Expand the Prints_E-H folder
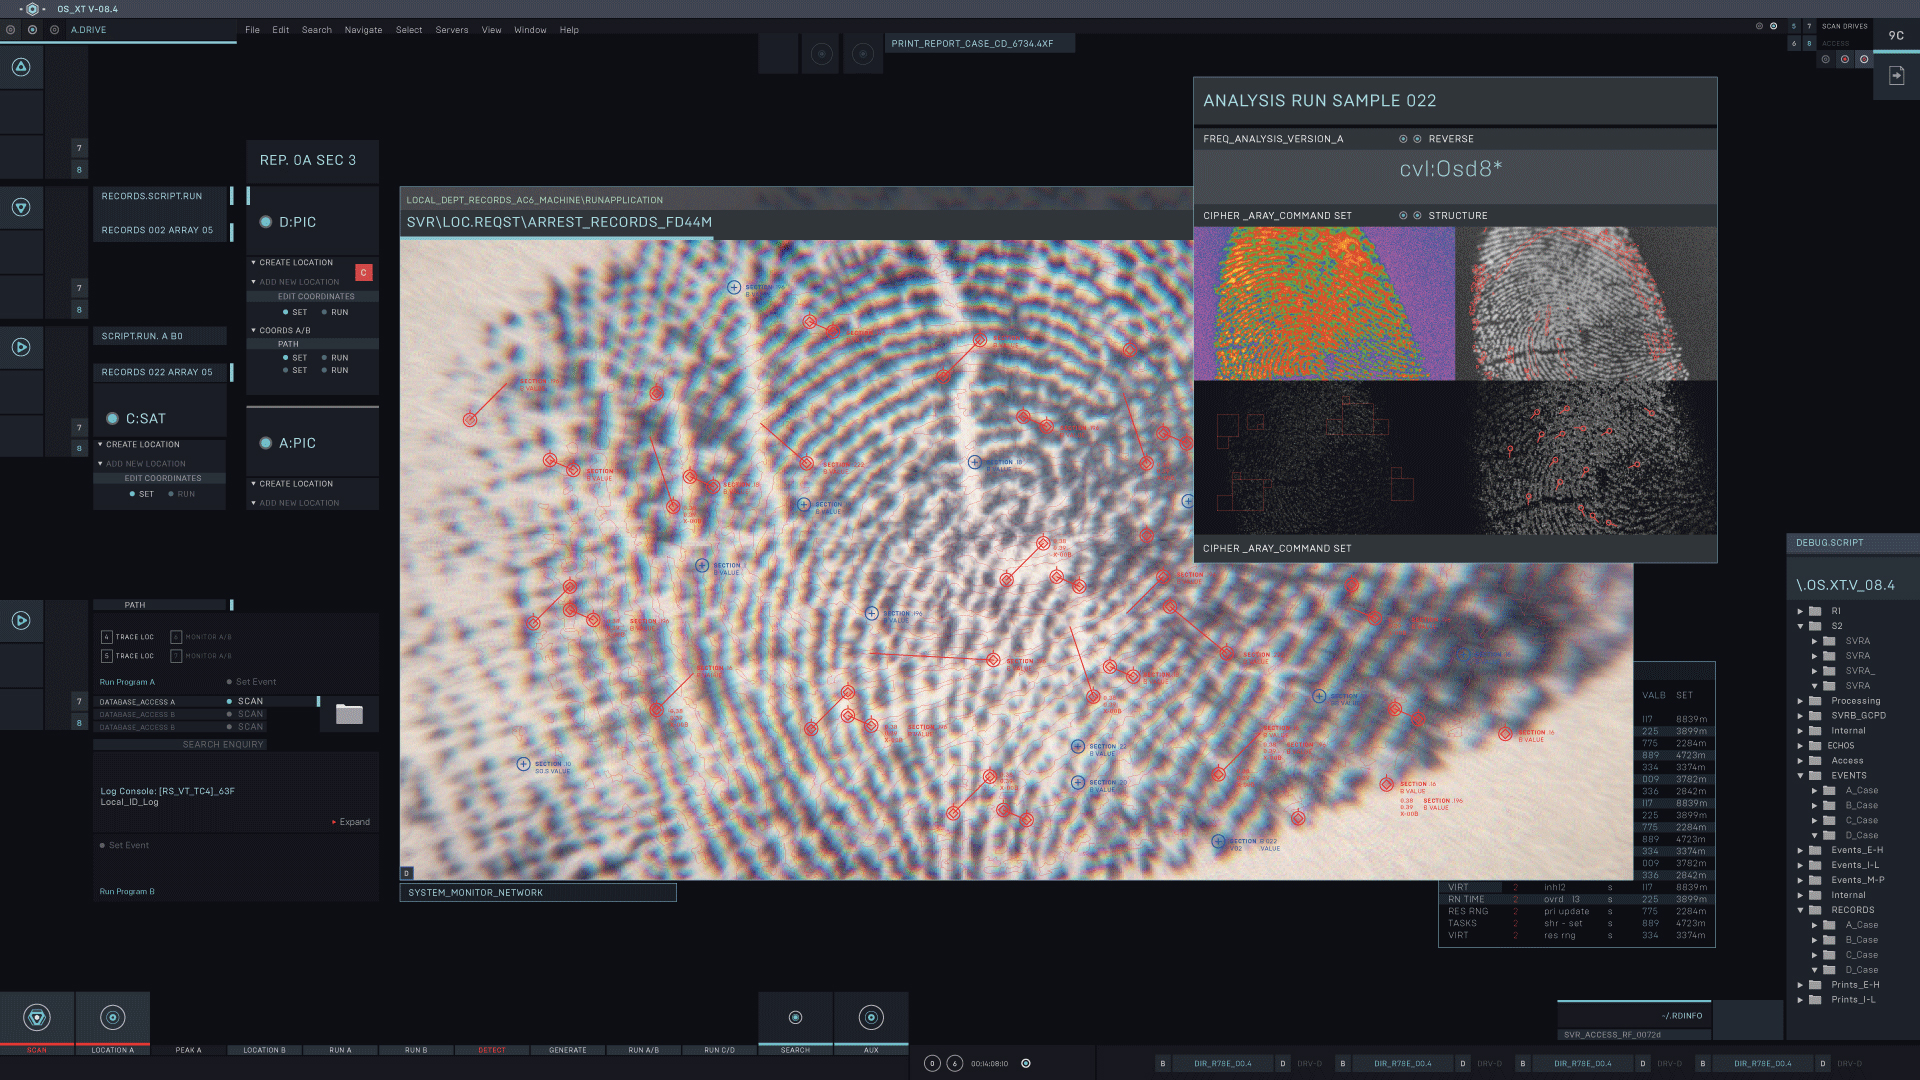The height and width of the screenshot is (1080, 1920). 1800,985
